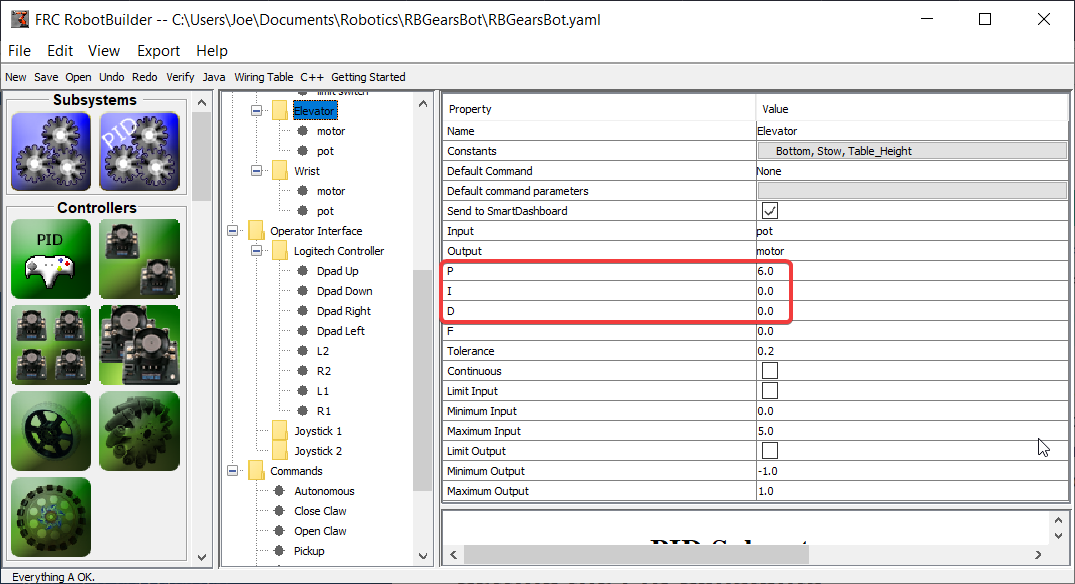This screenshot has width=1075, height=584.
Task: Collapse the Commands tree node
Action: (x=233, y=471)
